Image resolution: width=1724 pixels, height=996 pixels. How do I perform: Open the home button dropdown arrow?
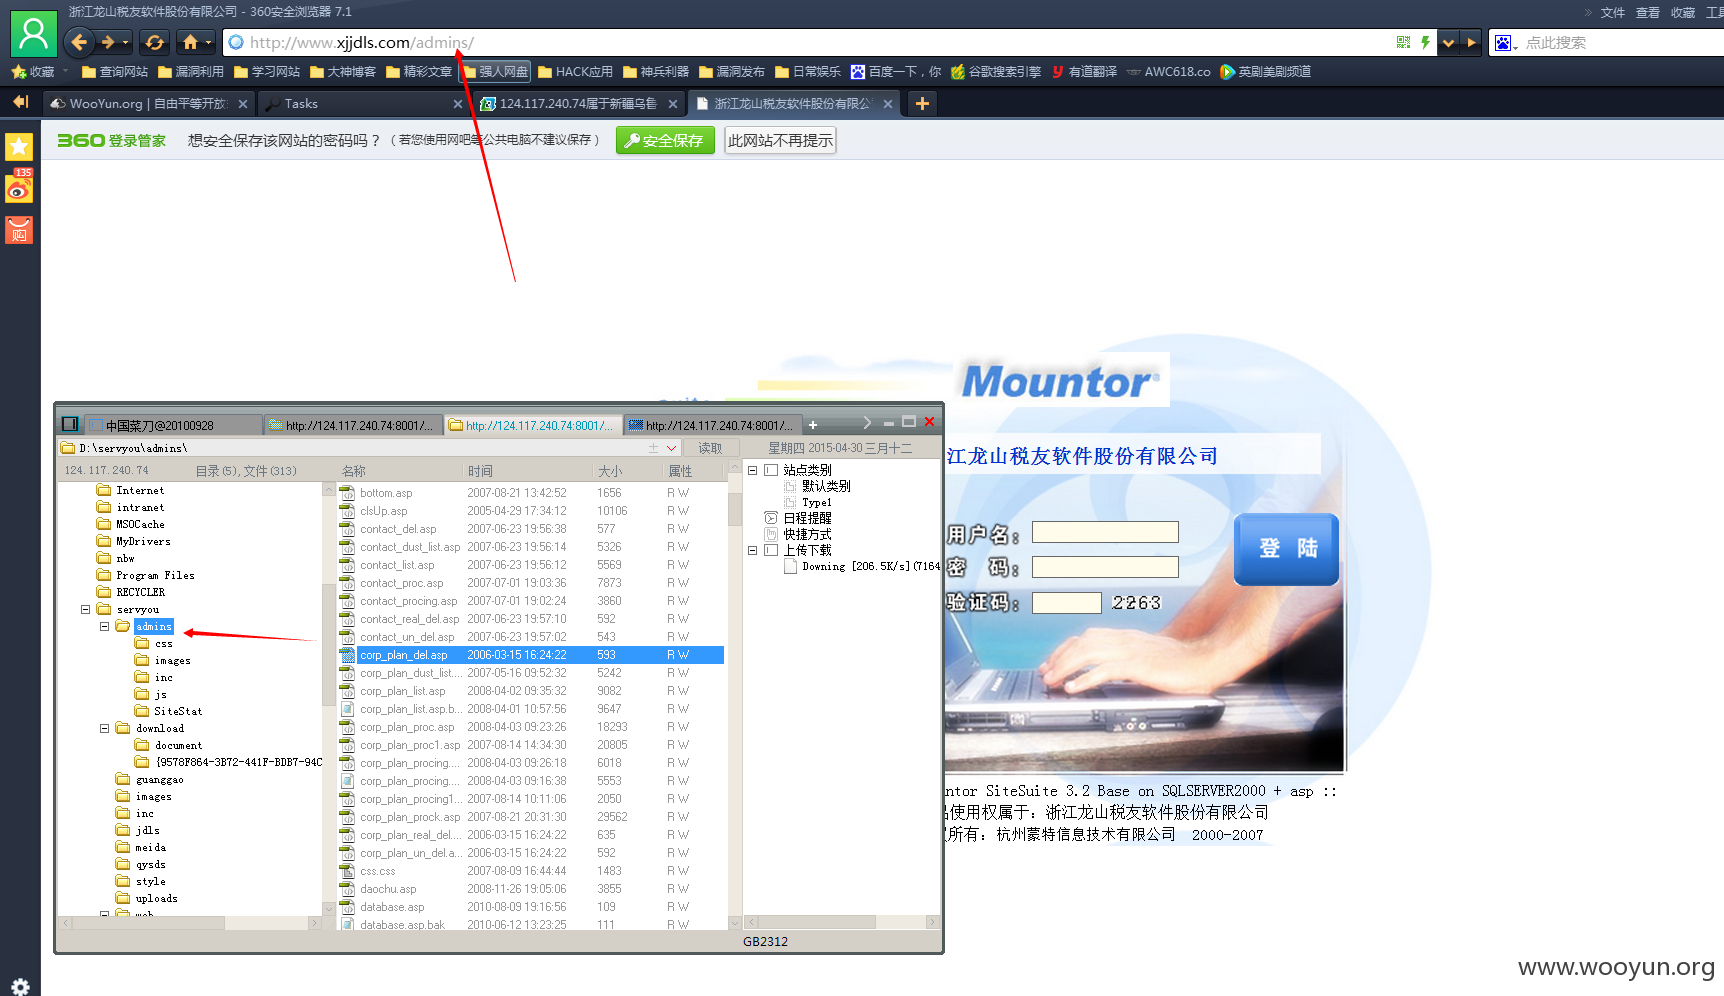pos(208,43)
